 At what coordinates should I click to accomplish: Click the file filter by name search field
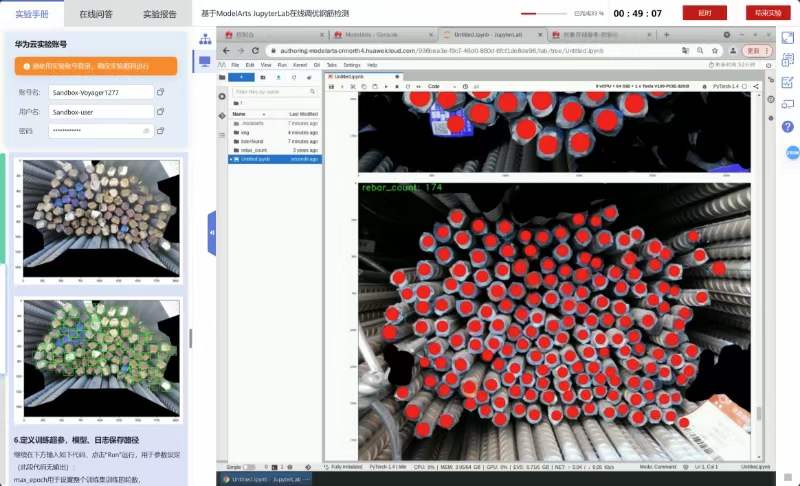274,91
